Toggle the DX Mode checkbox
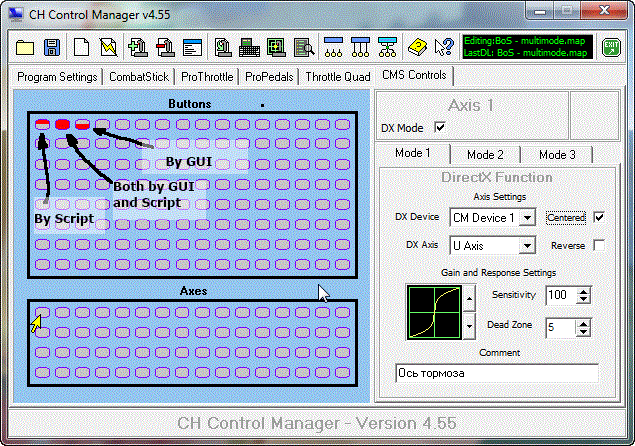Screen dimensions: 635x446 pos(440,128)
